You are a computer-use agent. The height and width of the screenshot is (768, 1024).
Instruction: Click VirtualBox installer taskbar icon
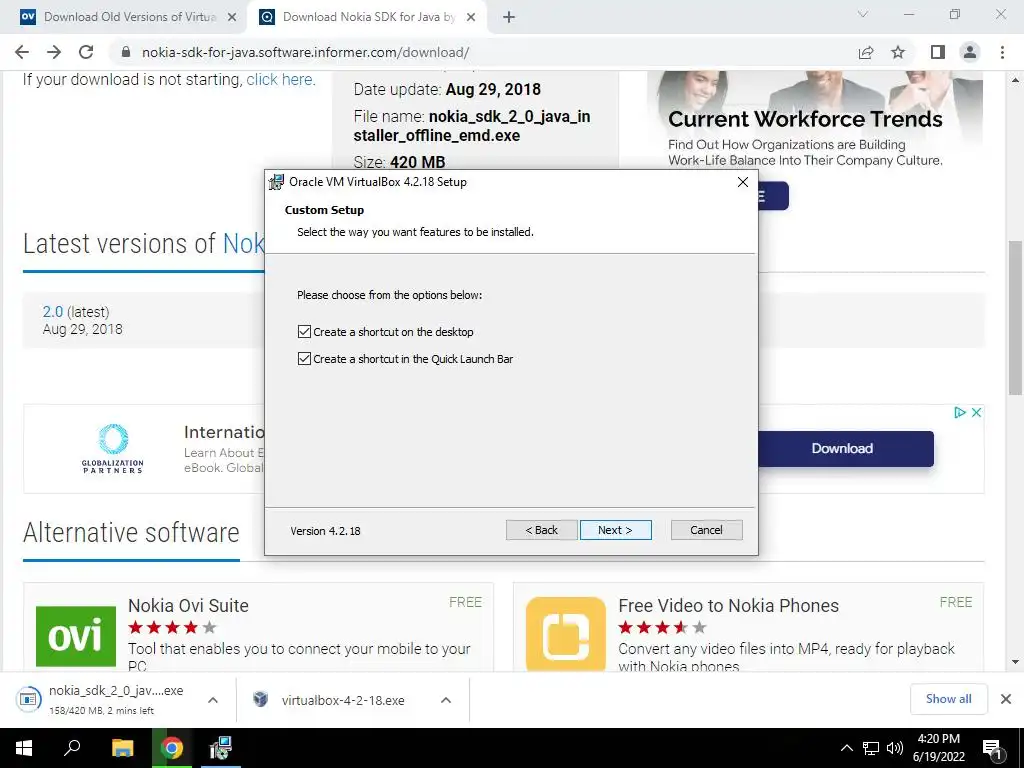pyautogui.click(x=221, y=748)
